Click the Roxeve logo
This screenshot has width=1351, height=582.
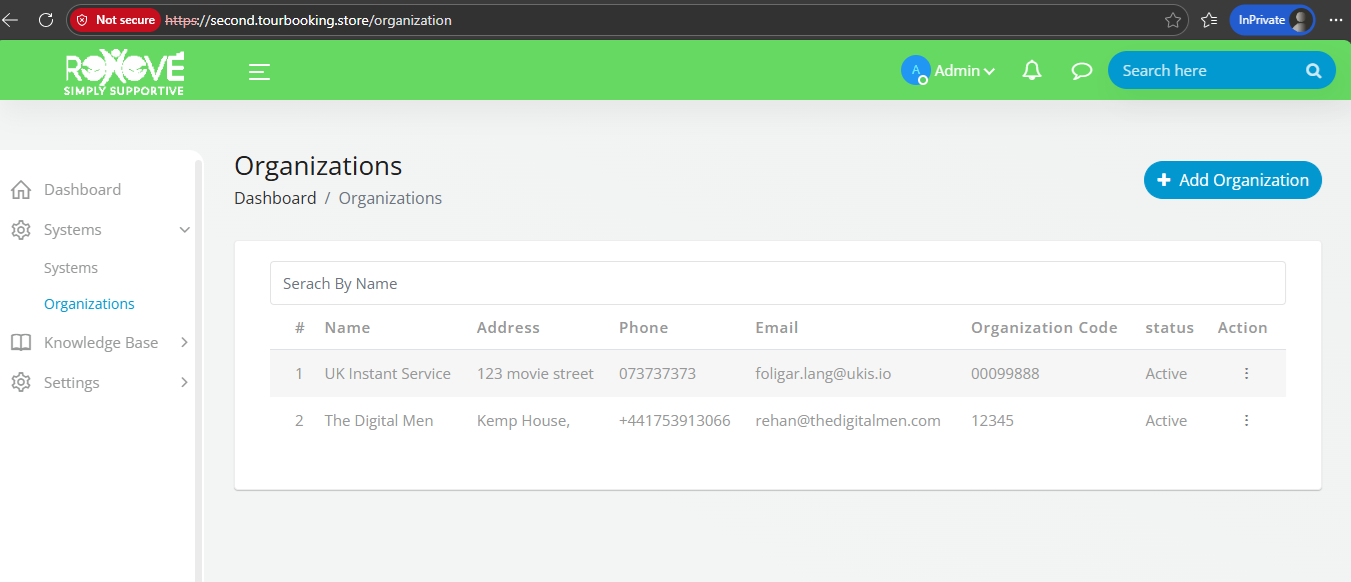124,72
